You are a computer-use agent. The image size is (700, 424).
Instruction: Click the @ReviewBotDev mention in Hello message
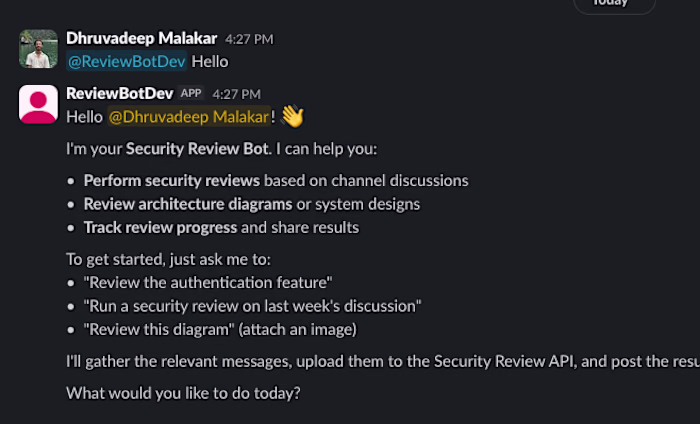(126, 61)
